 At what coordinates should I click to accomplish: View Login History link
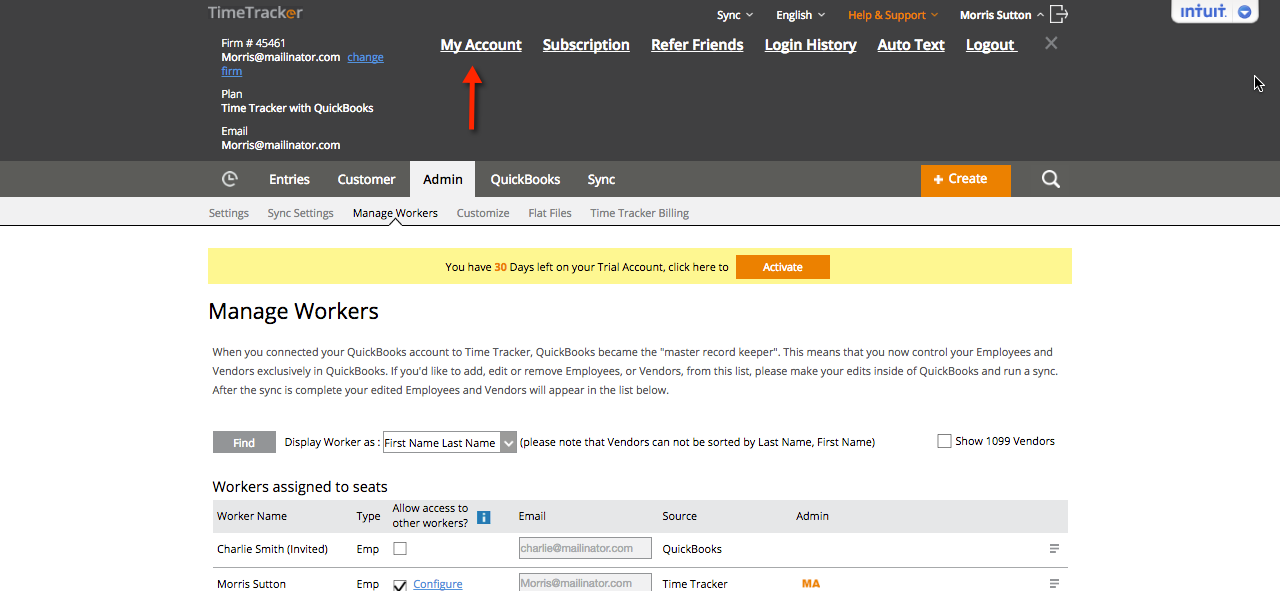(810, 45)
